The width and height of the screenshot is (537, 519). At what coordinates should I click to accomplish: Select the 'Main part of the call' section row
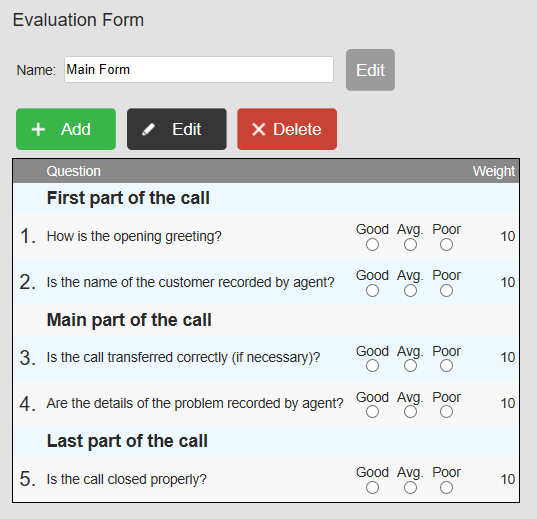(266, 320)
